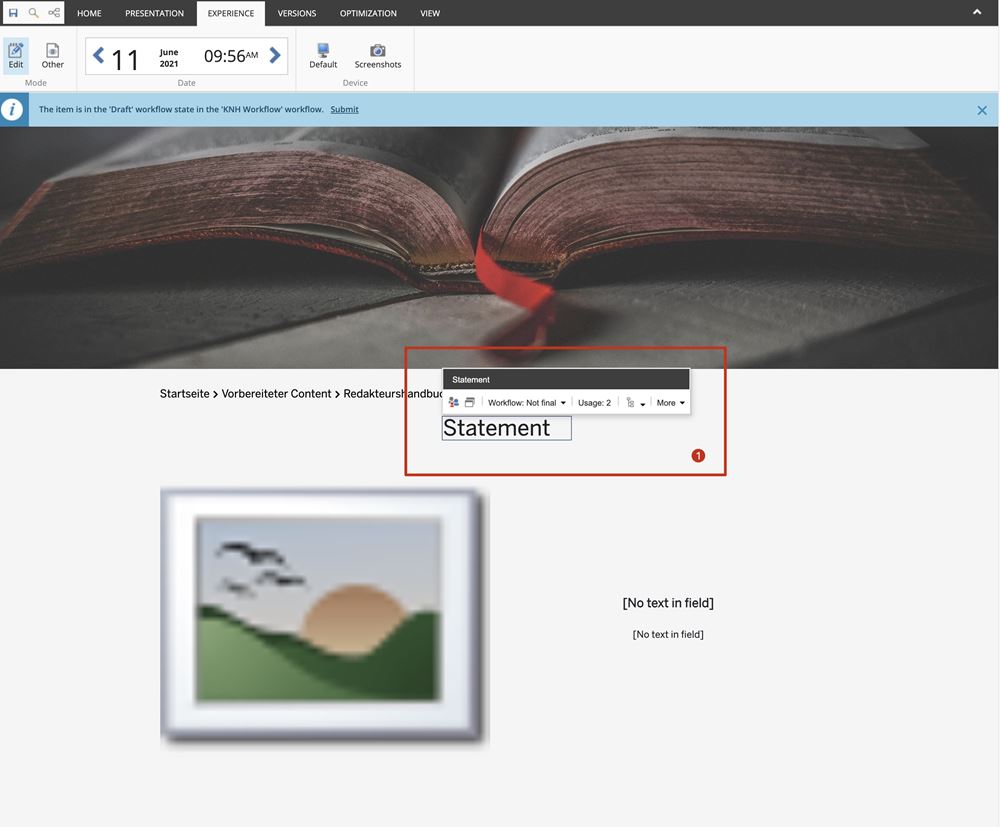
Task: Open the navigation tree icon in top bar
Action: pos(54,13)
